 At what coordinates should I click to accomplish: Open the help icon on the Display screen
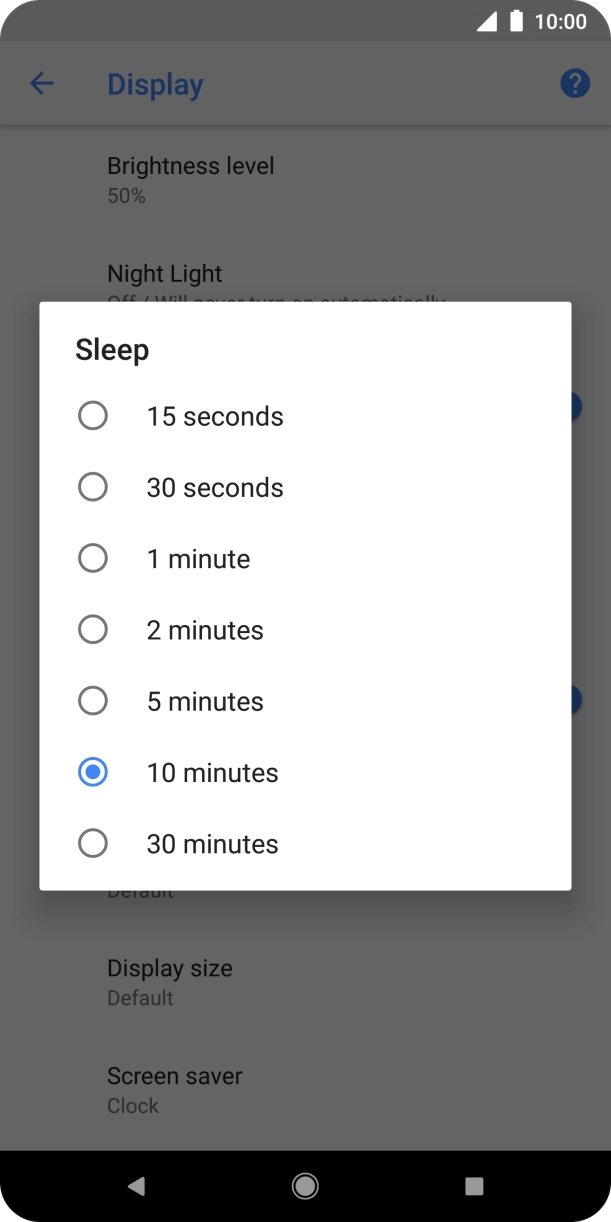pos(574,83)
